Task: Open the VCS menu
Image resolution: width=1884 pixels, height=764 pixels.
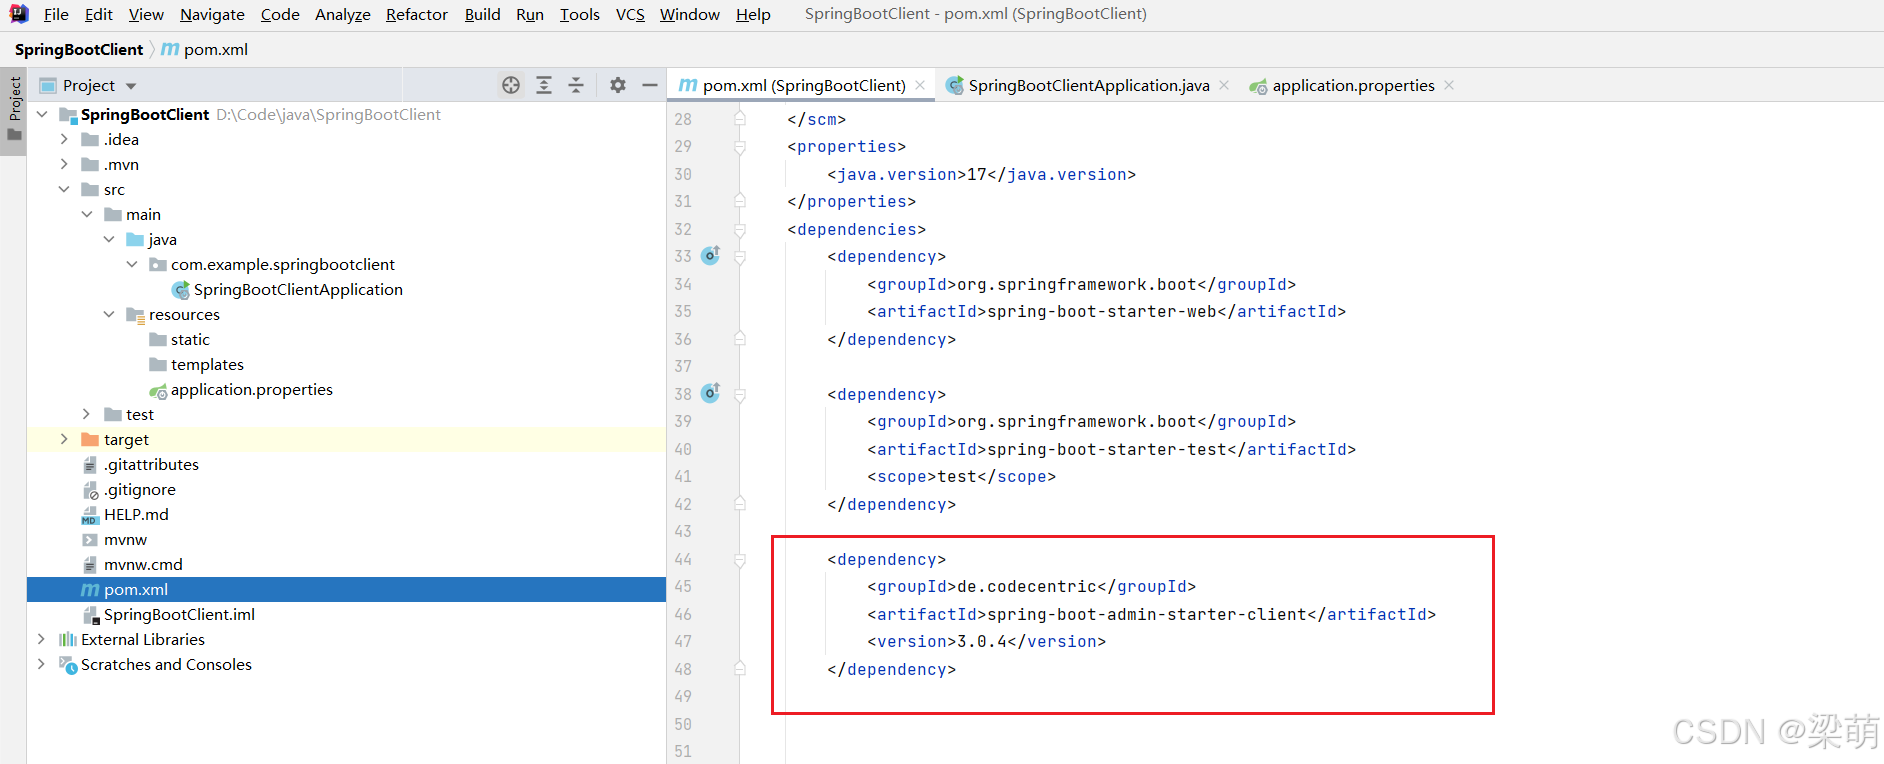Action: (630, 14)
